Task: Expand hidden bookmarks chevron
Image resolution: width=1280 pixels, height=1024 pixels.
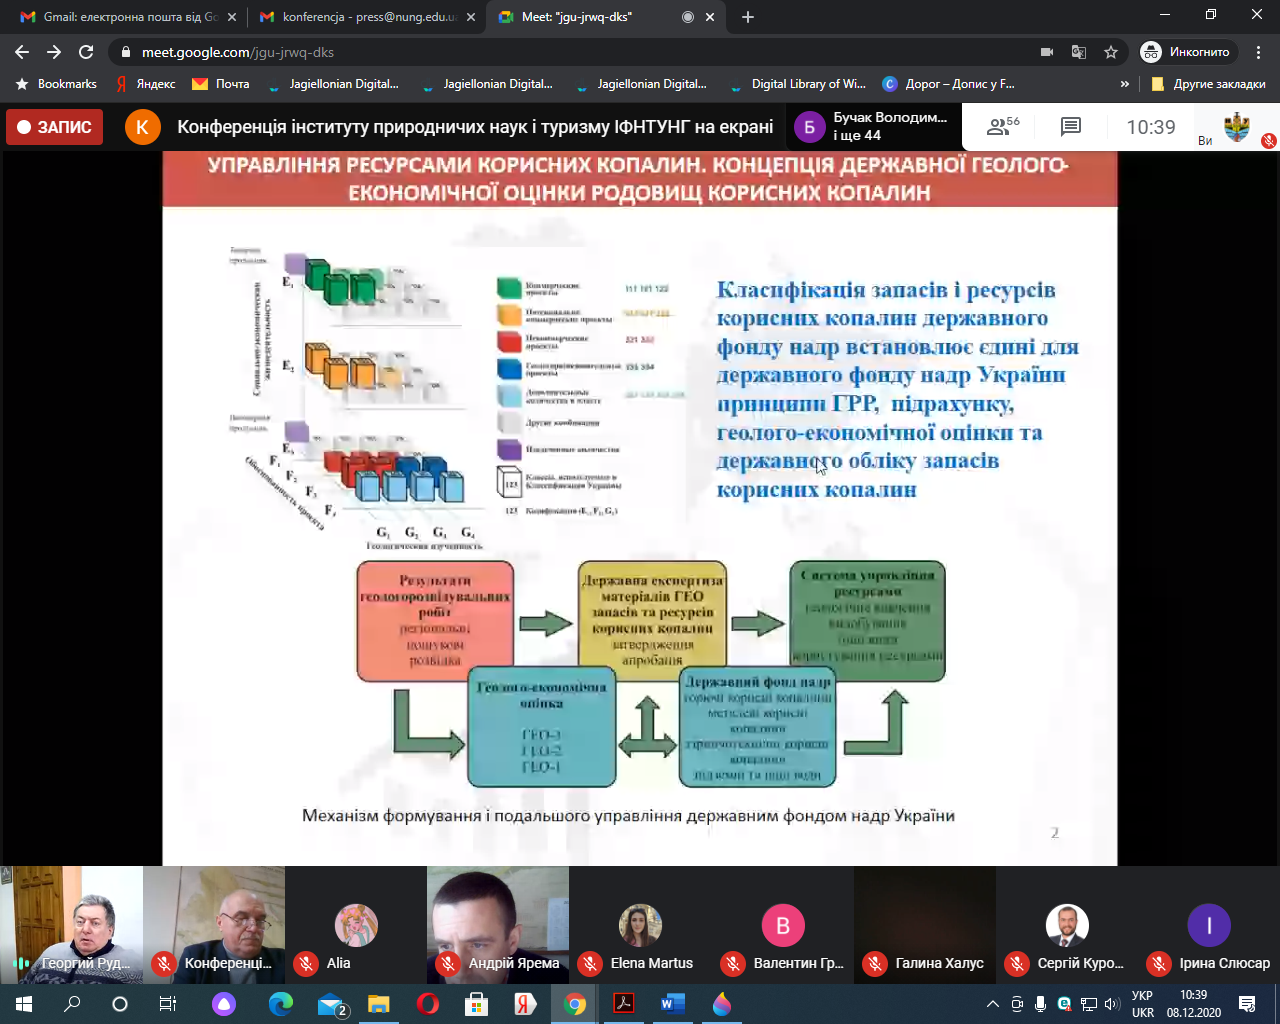Action: point(1125,84)
